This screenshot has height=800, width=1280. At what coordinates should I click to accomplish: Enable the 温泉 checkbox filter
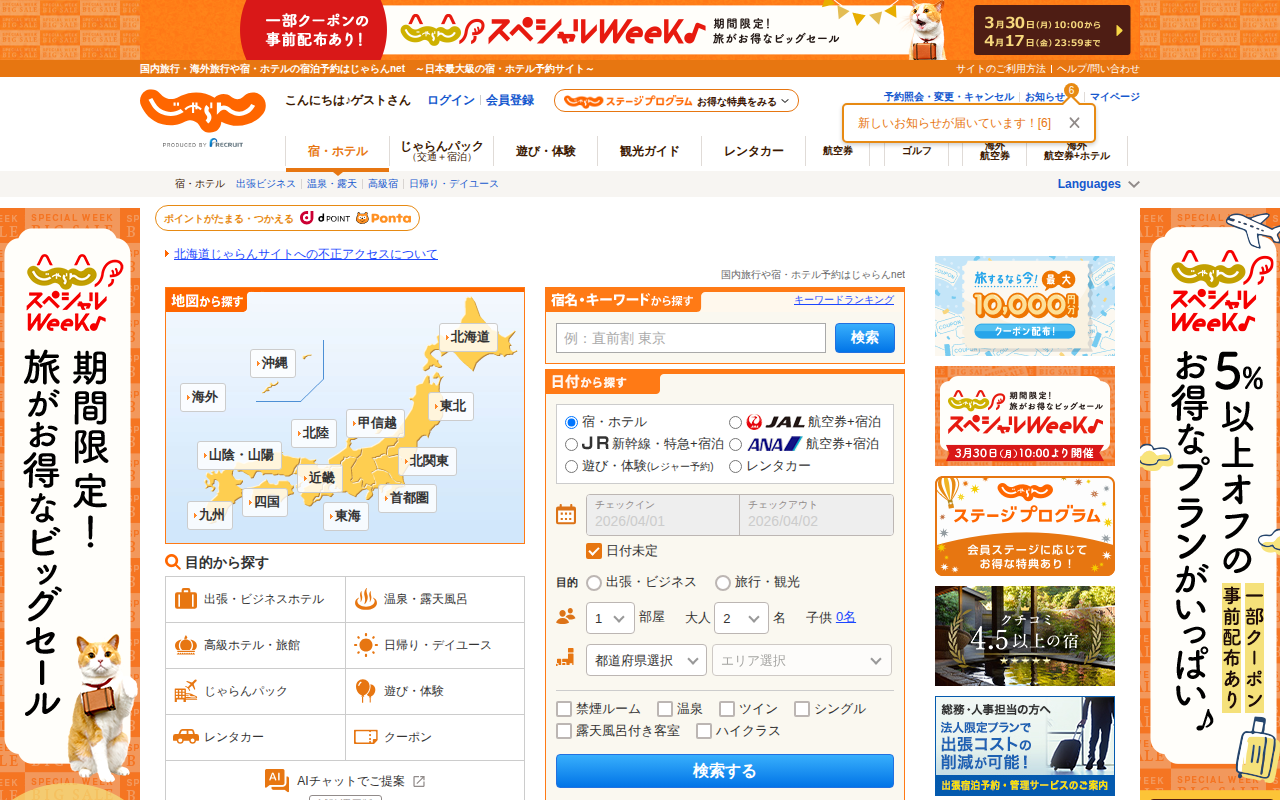pyautogui.click(x=665, y=709)
